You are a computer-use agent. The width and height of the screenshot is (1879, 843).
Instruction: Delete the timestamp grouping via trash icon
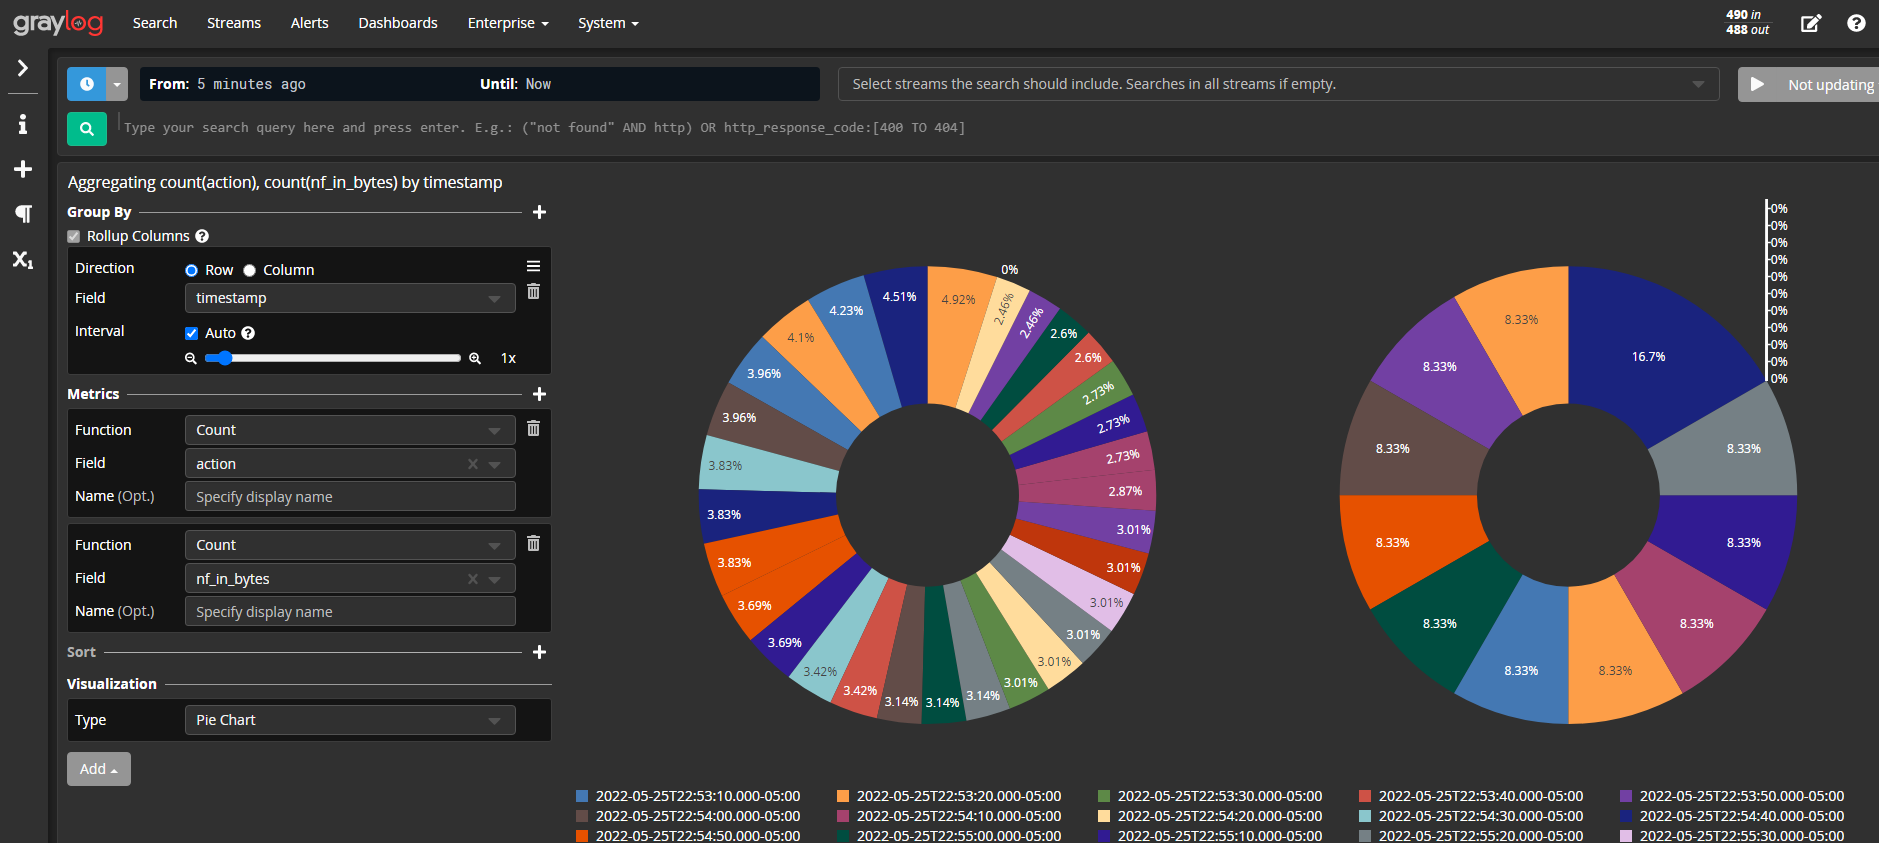tap(533, 291)
